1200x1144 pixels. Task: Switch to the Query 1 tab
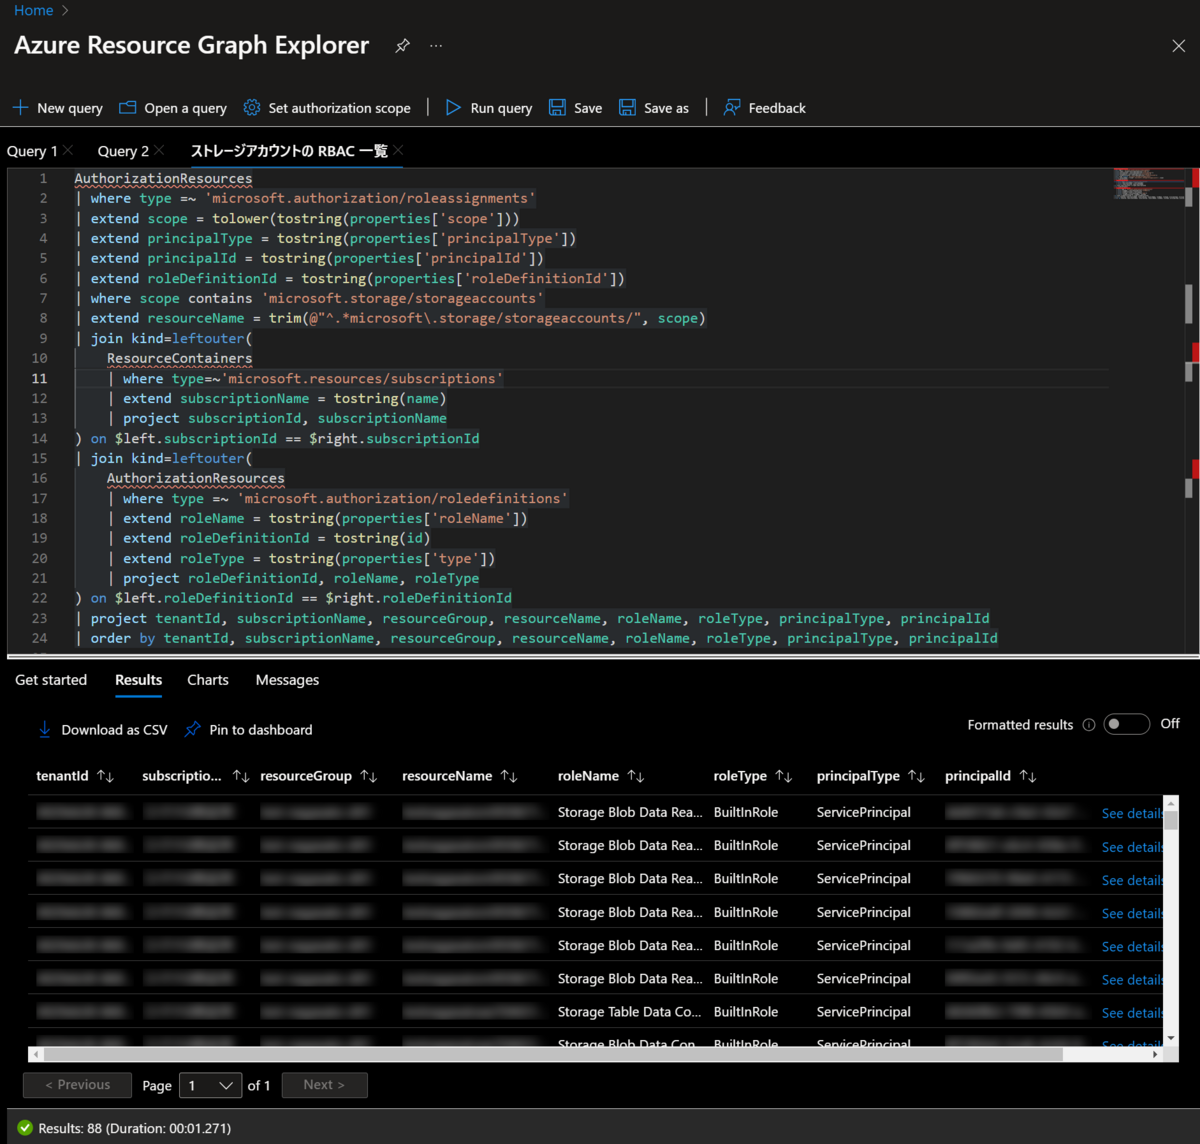[x=32, y=151]
